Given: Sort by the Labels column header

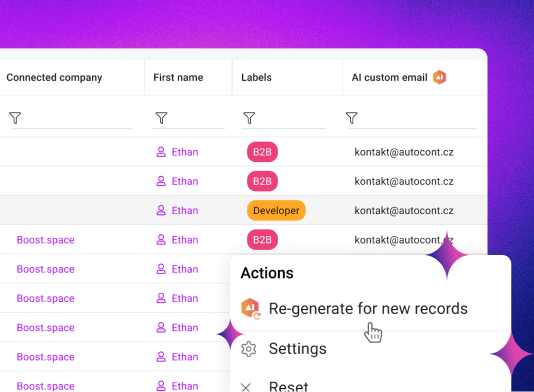Looking at the screenshot, I should coord(256,78).
